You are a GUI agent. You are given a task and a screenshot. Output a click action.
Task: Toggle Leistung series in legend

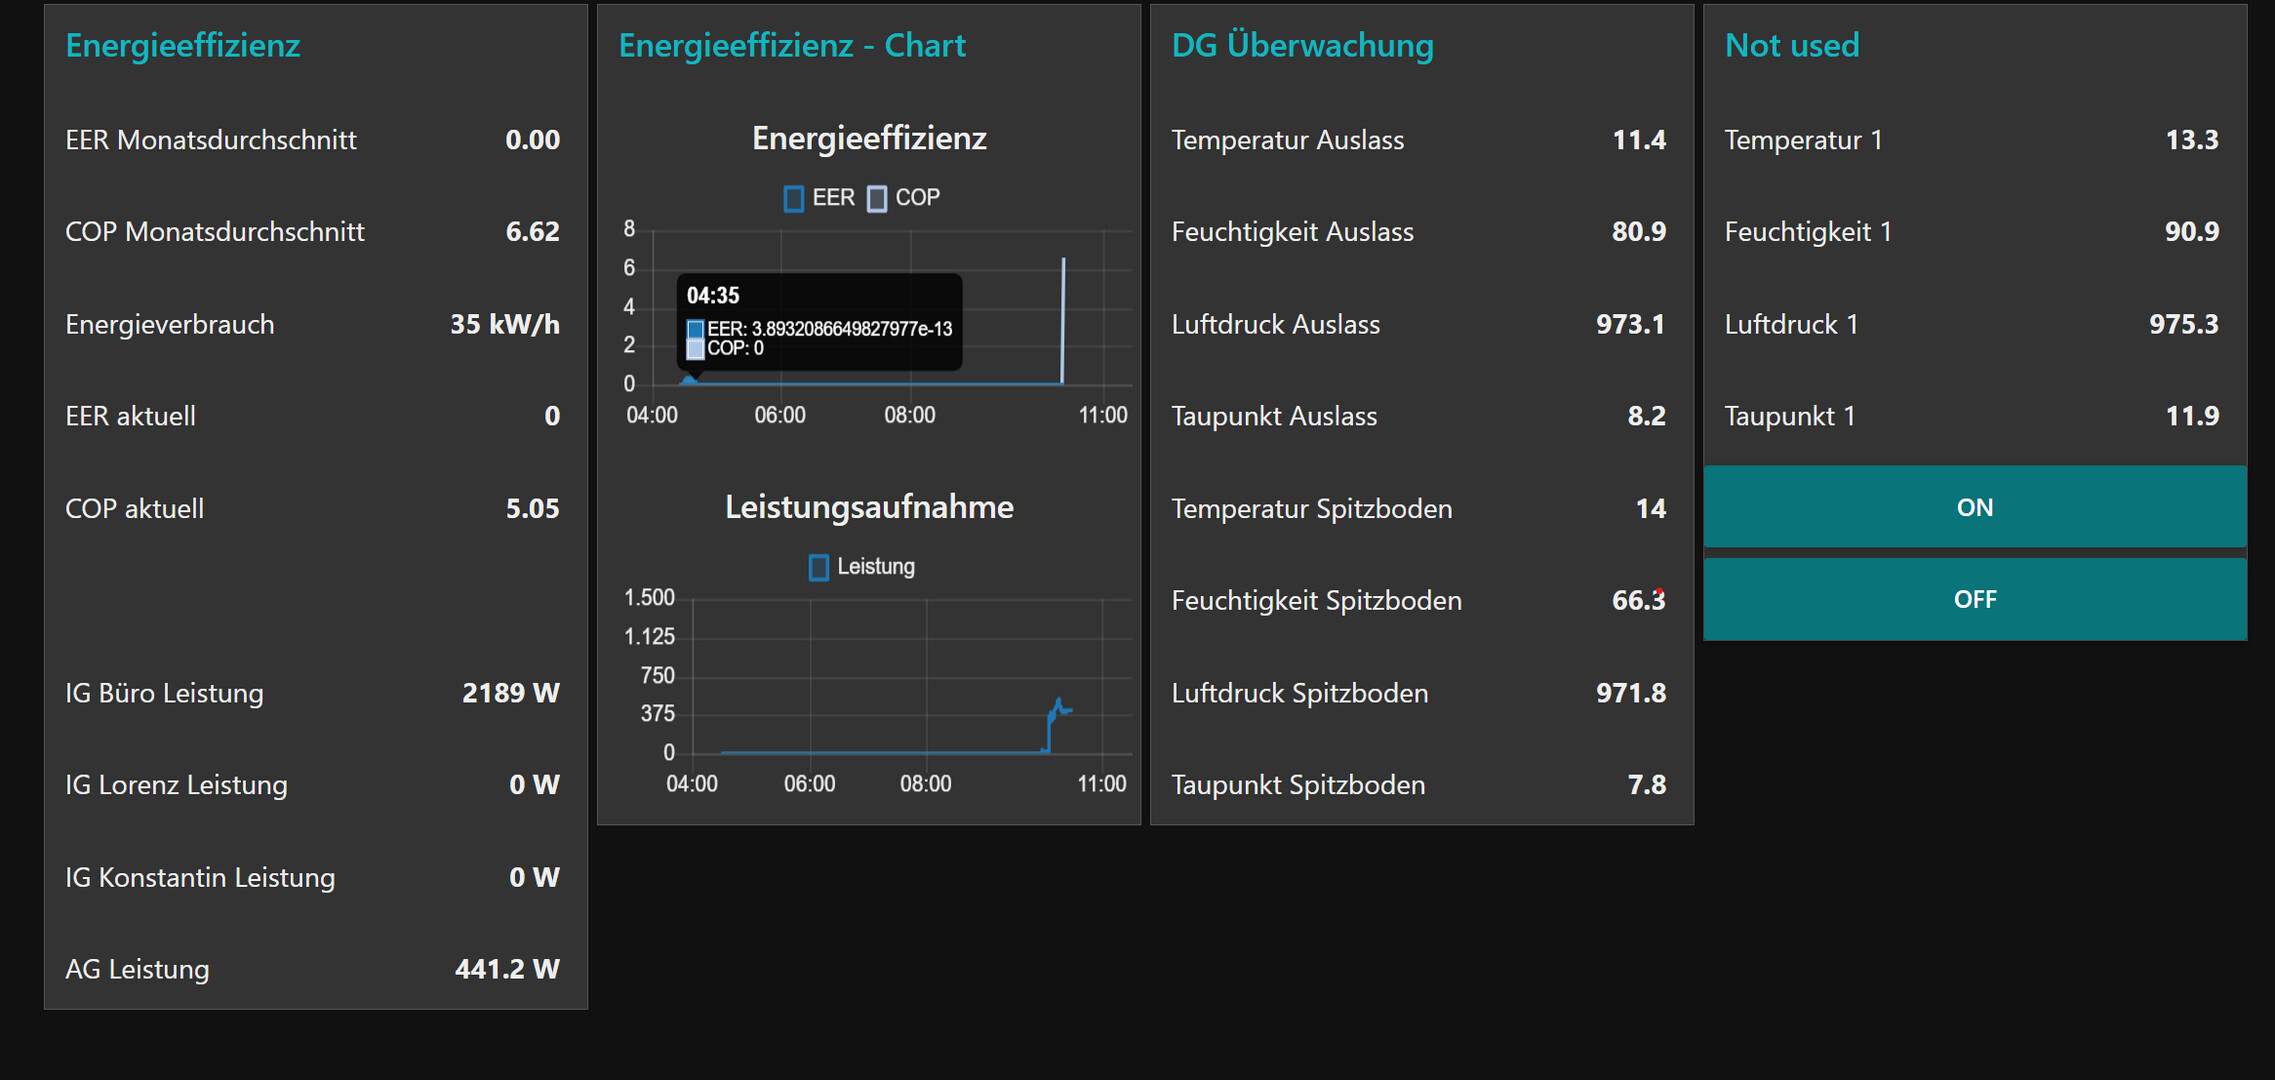(x=875, y=567)
